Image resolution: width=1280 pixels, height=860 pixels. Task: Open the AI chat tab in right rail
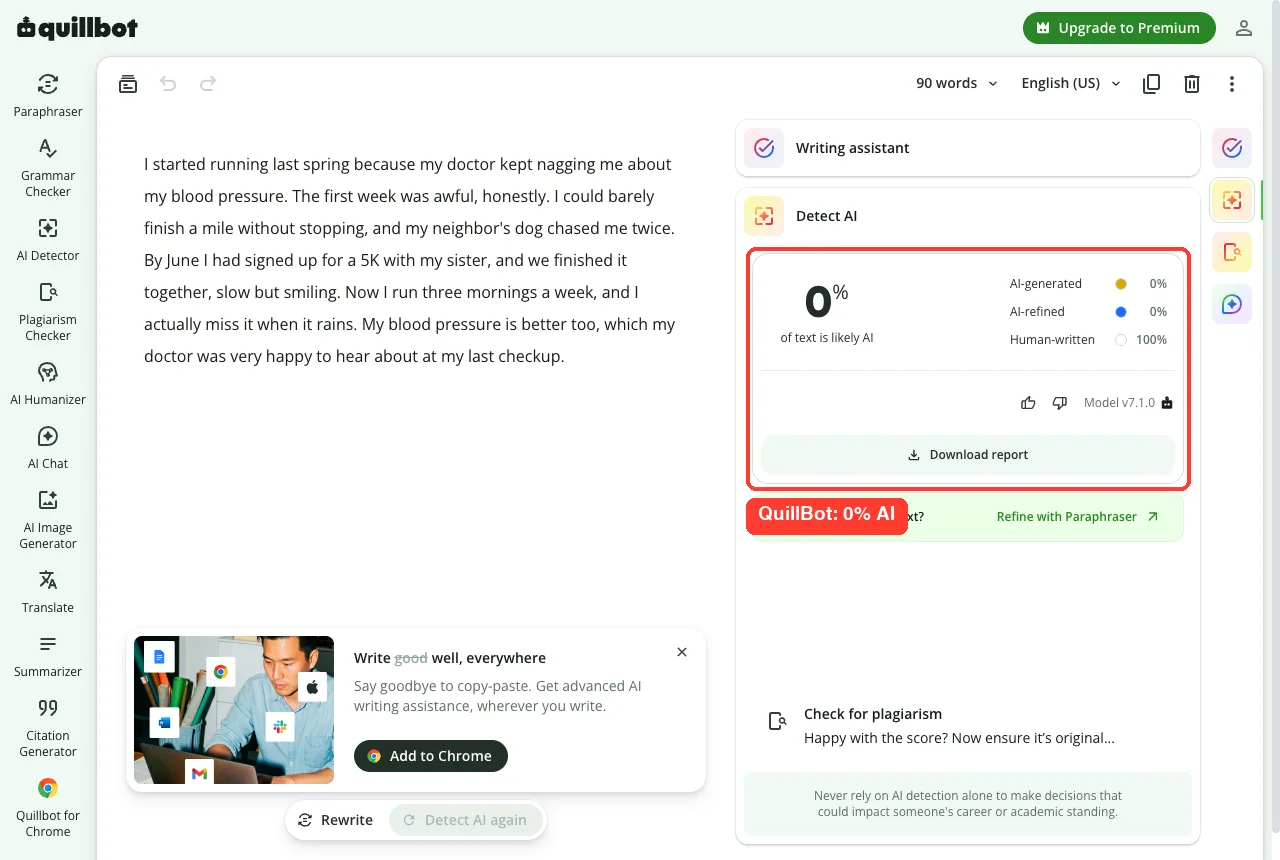(1232, 304)
